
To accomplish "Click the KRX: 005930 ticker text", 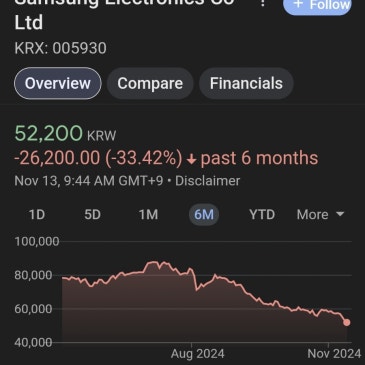I will [x=60, y=48].
